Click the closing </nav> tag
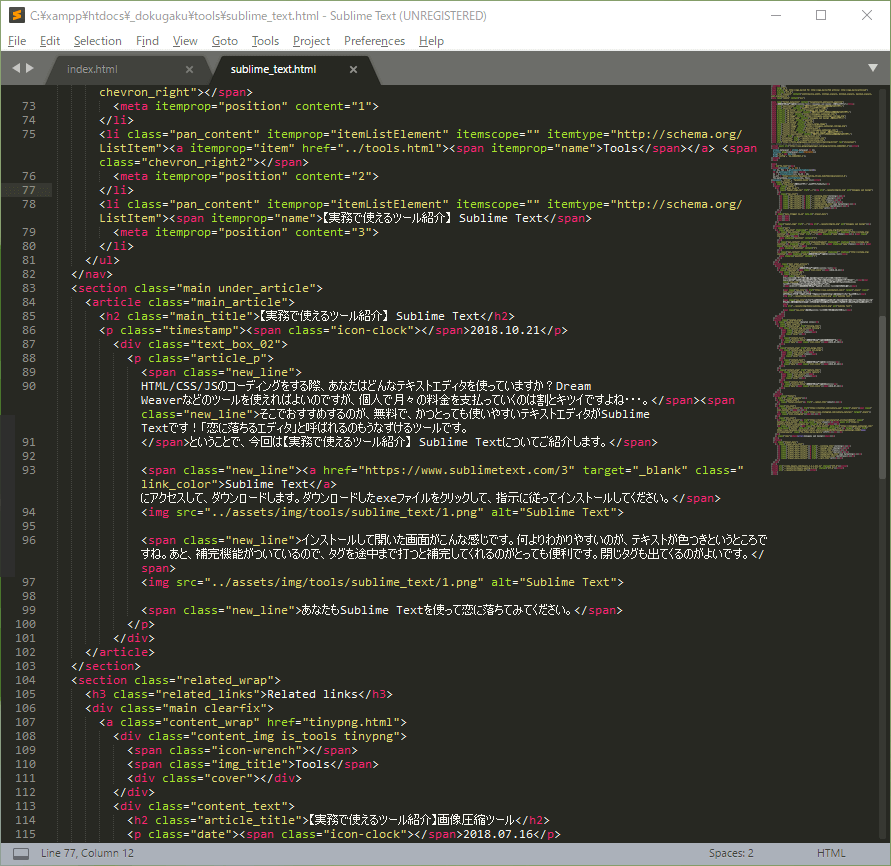This screenshot has width=891, height=866. tap(92, 274)
